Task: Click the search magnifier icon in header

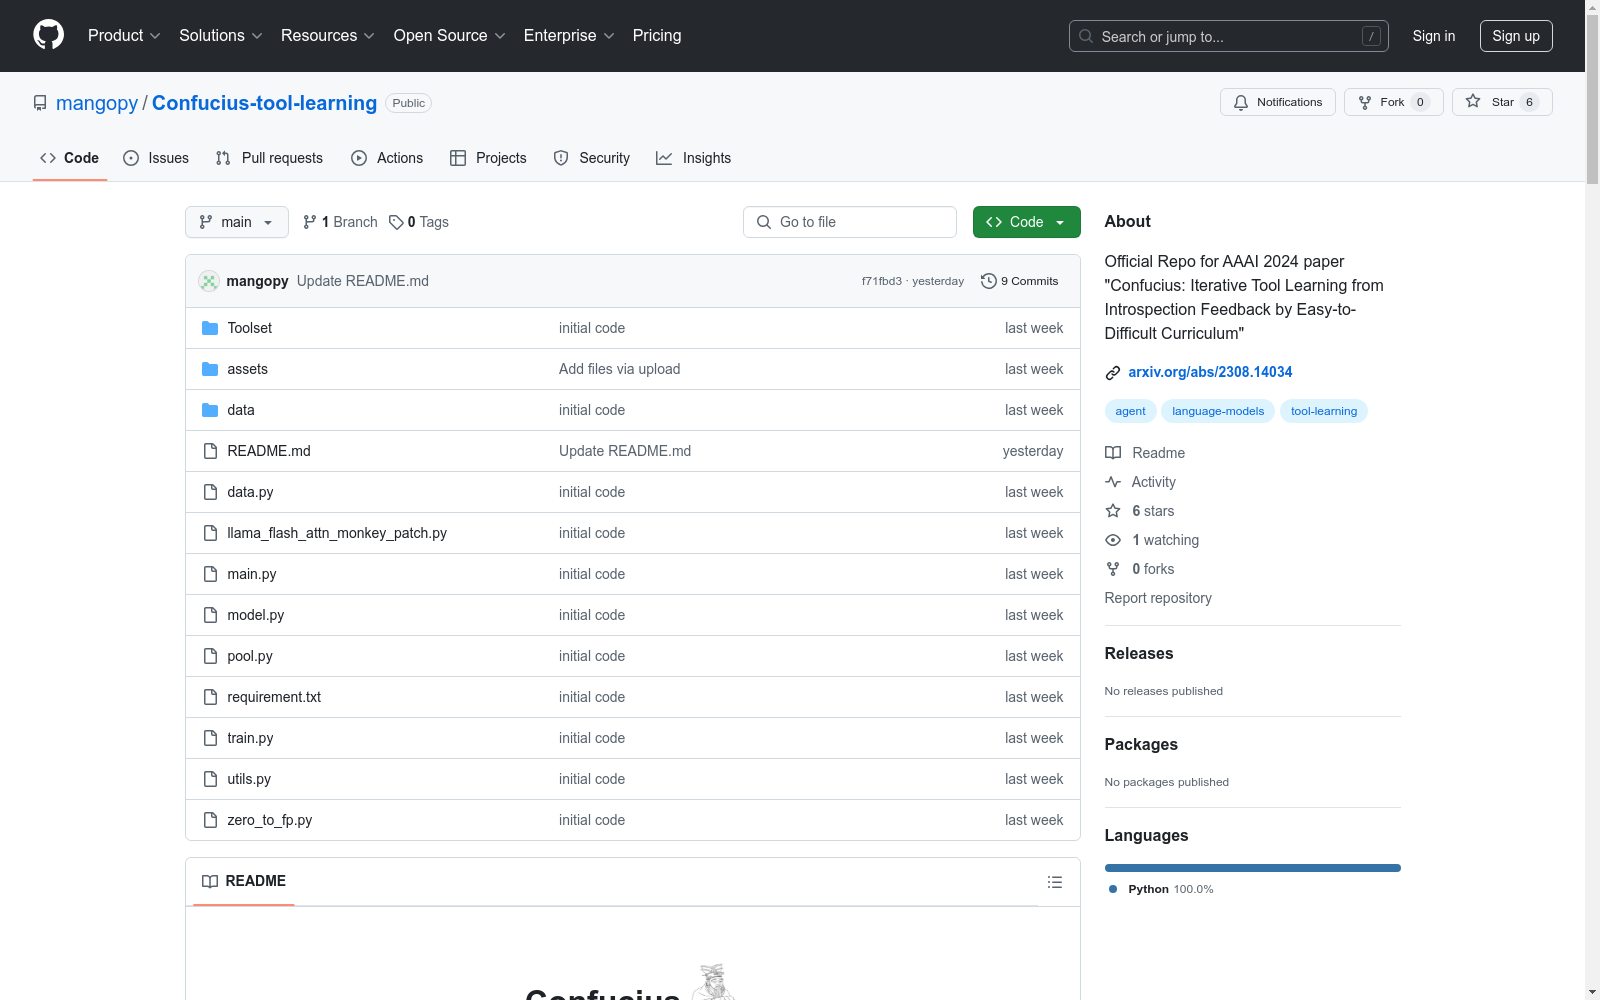Action: (x=1086, y=36)
